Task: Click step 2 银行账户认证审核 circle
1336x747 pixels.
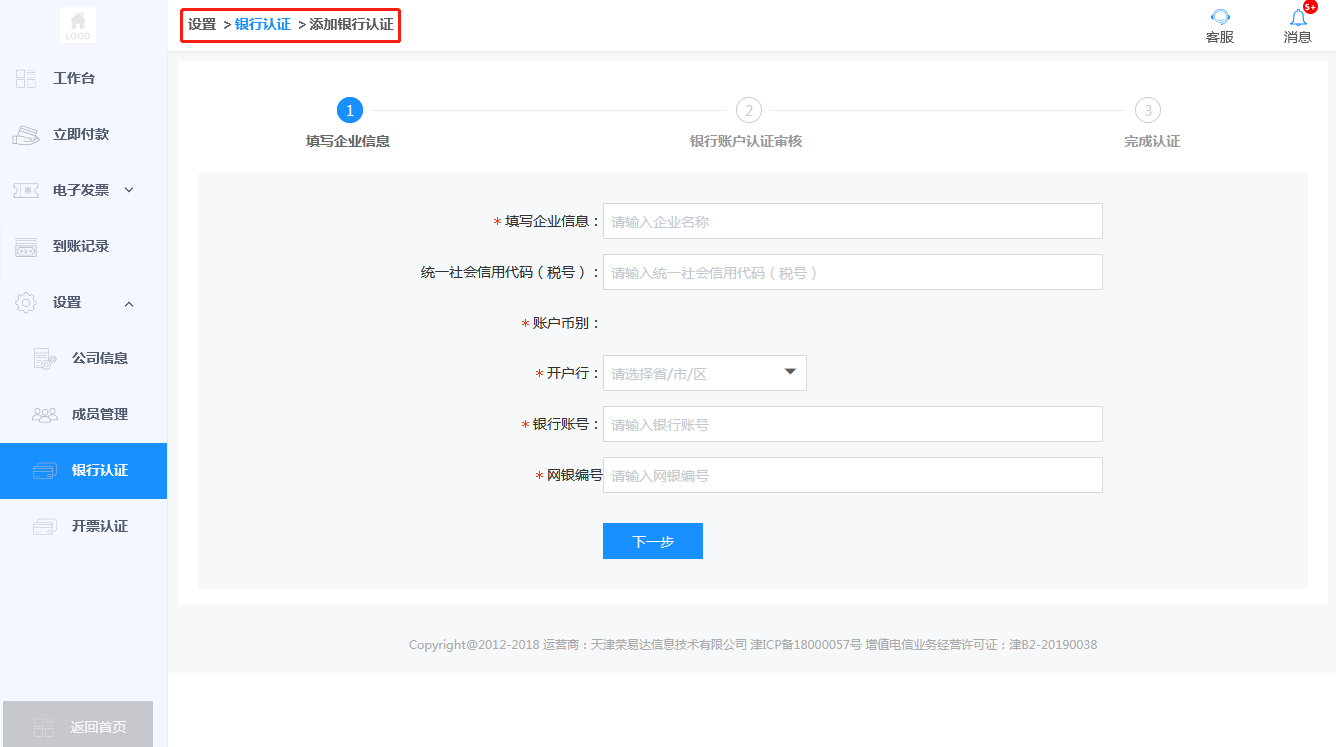Action: click(x=748, y=110)
